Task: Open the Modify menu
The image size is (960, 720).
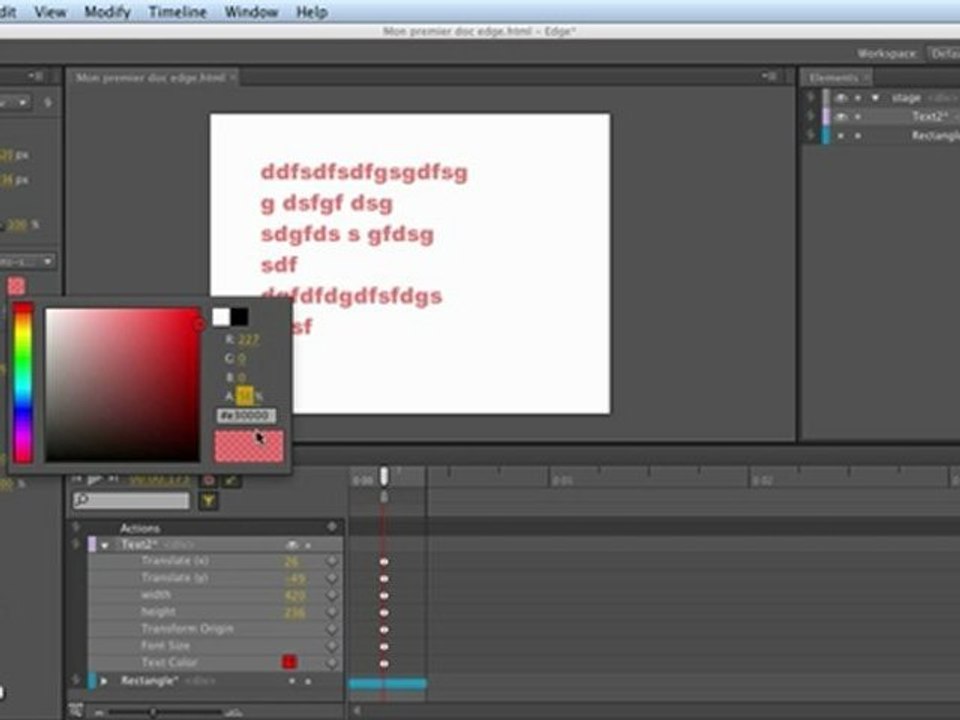Action: pos(107,12)
